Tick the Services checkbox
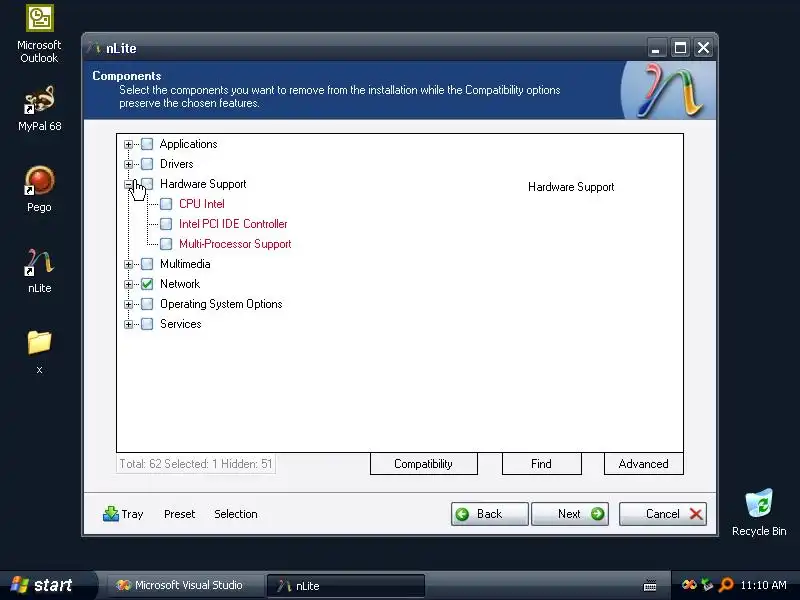 (x=147, y=324)
